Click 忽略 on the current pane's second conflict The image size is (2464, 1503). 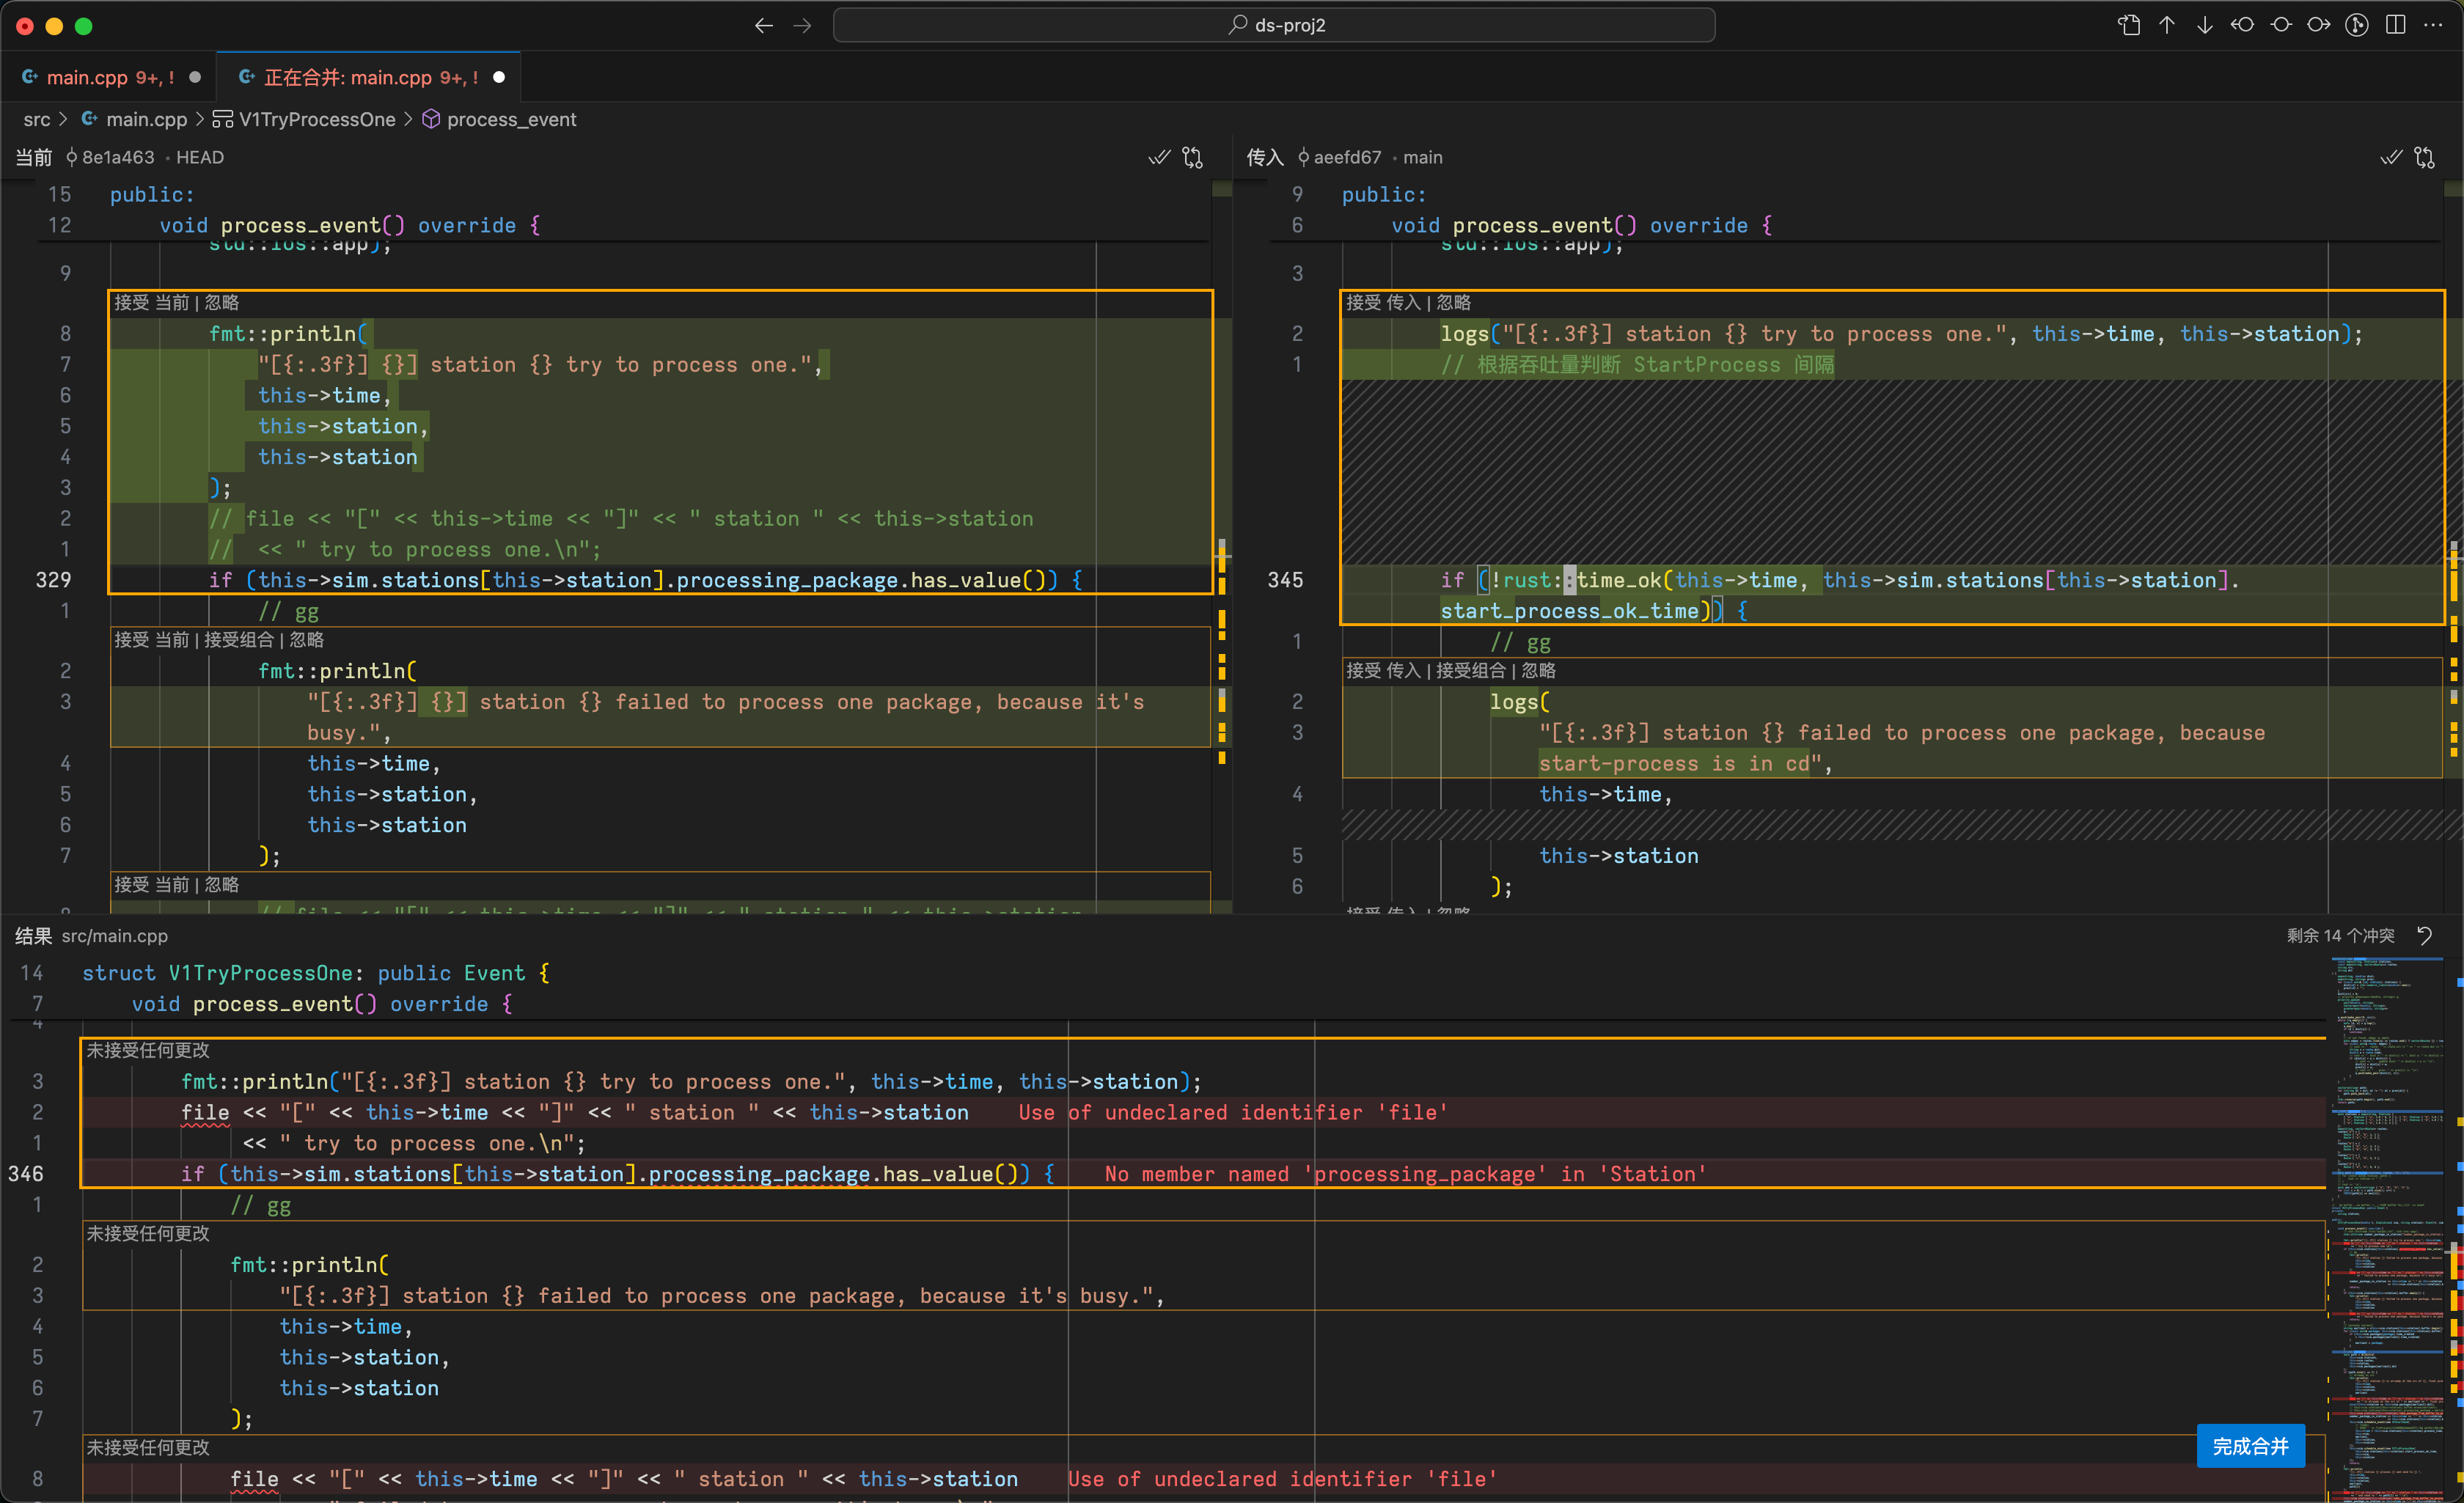pos(306,639)
